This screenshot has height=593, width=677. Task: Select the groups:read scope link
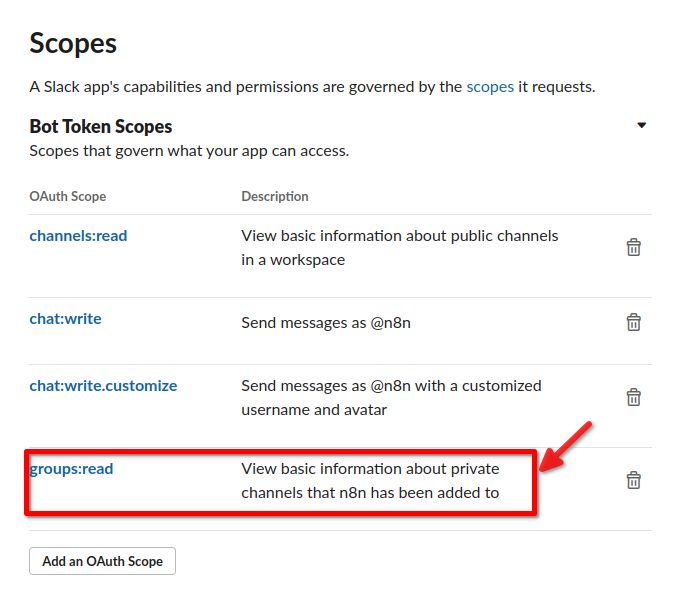pyautogui.click(x=71, y=468)
